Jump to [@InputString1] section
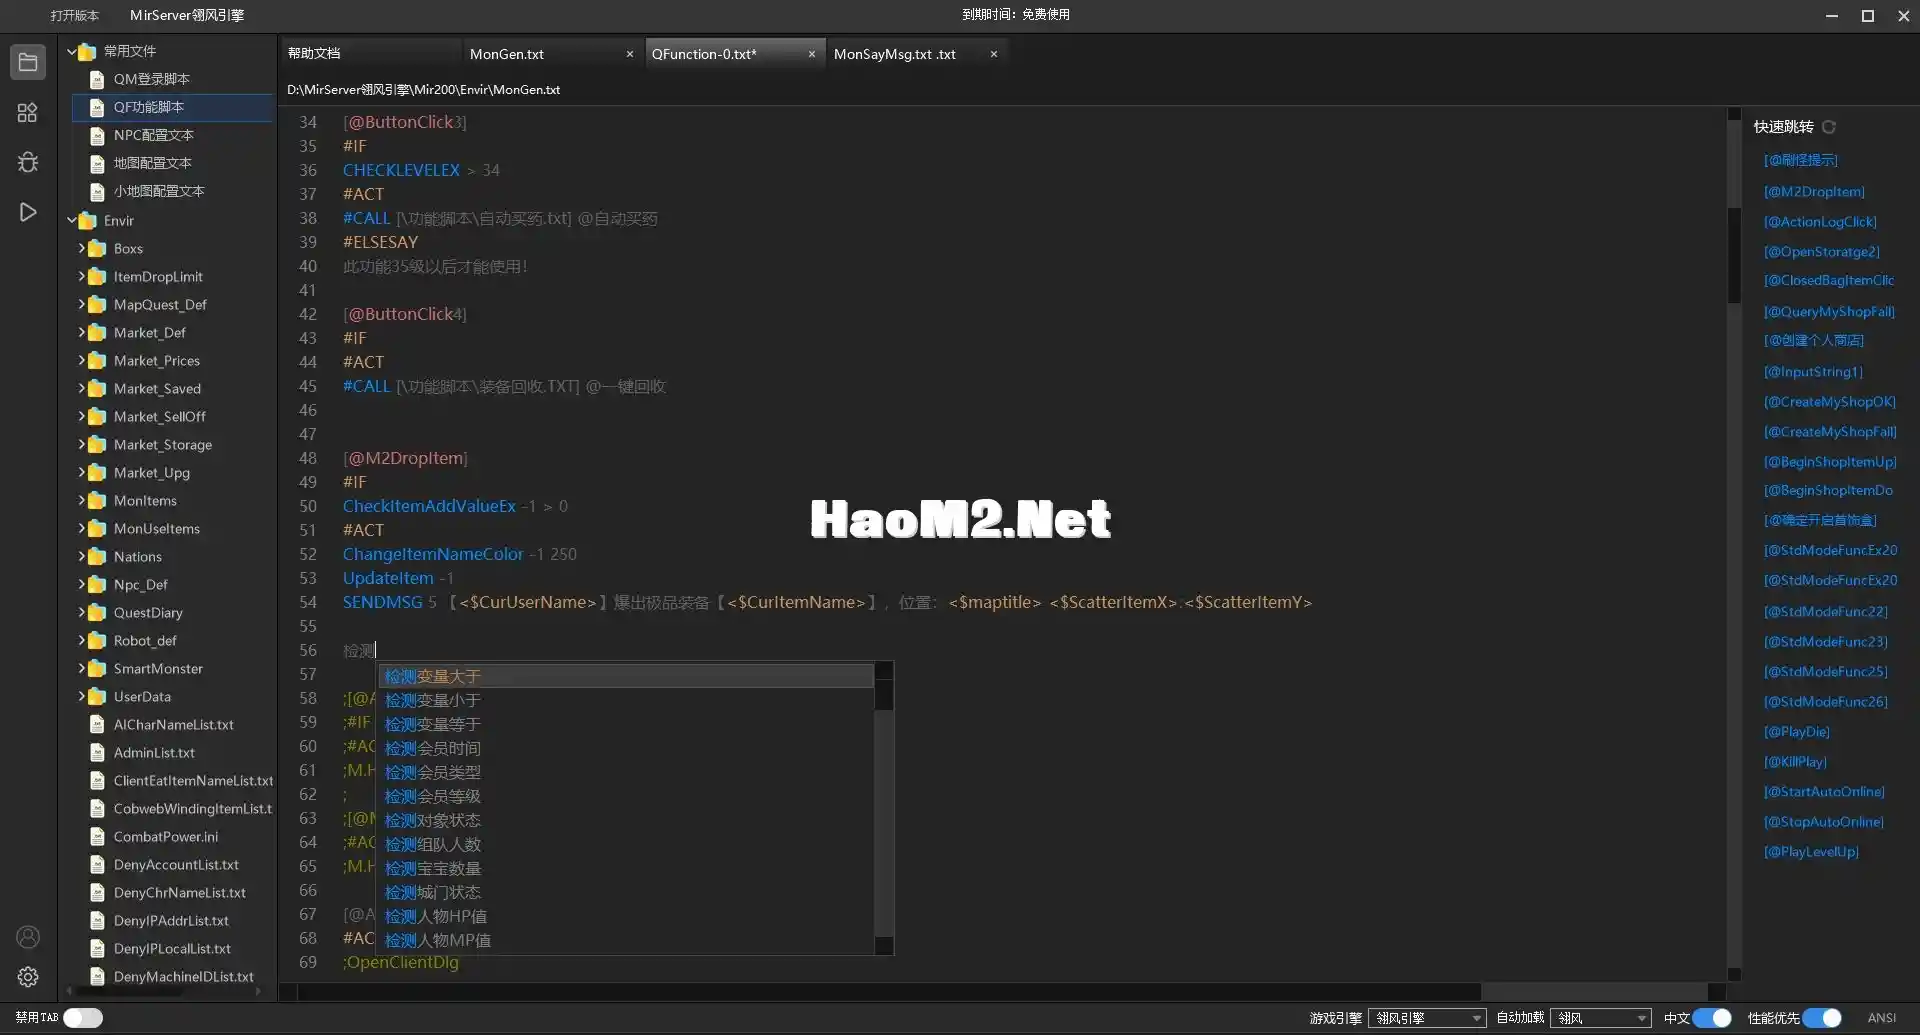 click(1813, 371)
